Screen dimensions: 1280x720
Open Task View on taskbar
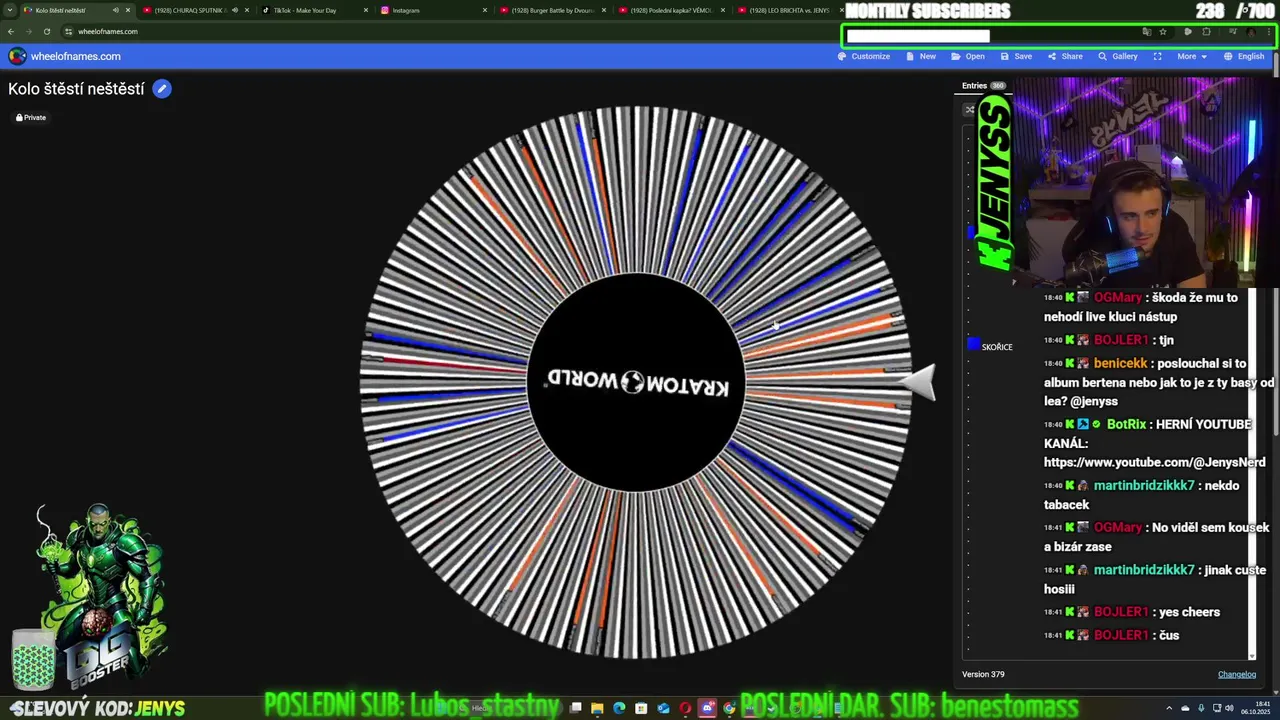574,708
